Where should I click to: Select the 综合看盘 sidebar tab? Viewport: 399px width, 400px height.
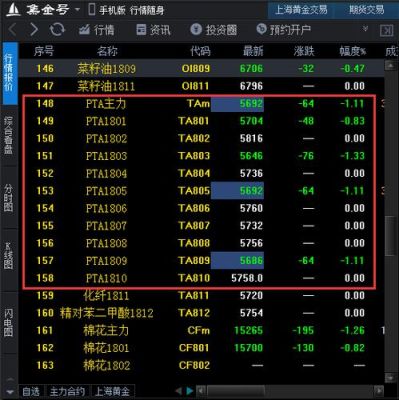pyautogui.click(x=9, y=135)
